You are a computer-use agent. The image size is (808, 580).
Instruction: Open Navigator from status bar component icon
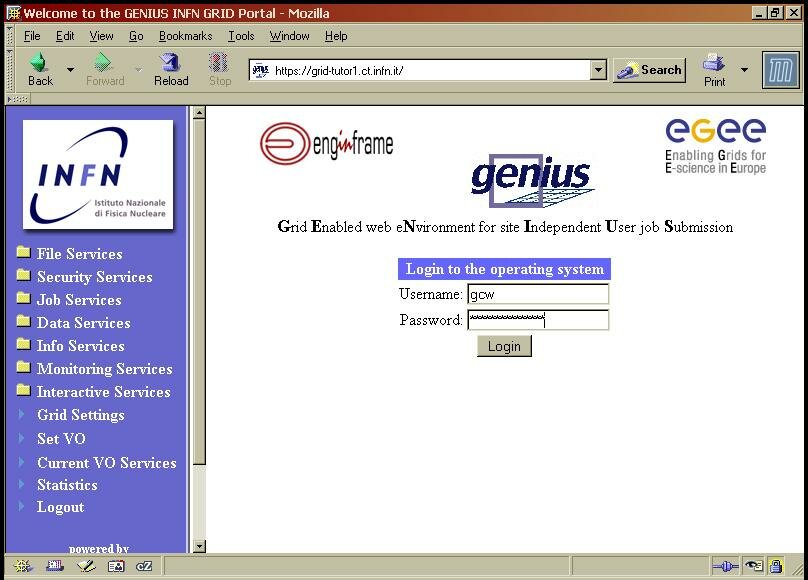coord(22,566)
